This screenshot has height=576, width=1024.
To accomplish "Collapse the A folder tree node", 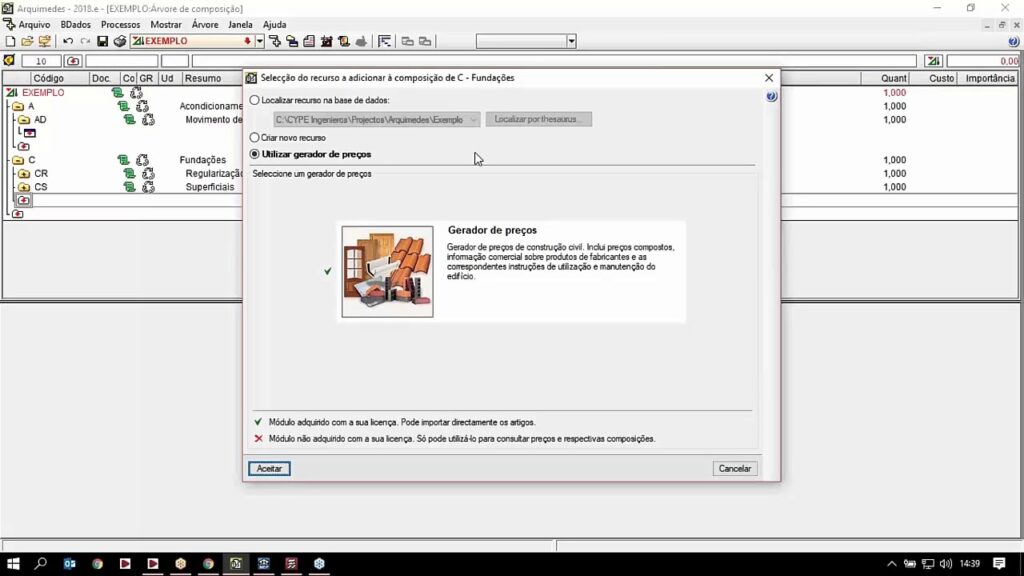I will click(18, 106).
